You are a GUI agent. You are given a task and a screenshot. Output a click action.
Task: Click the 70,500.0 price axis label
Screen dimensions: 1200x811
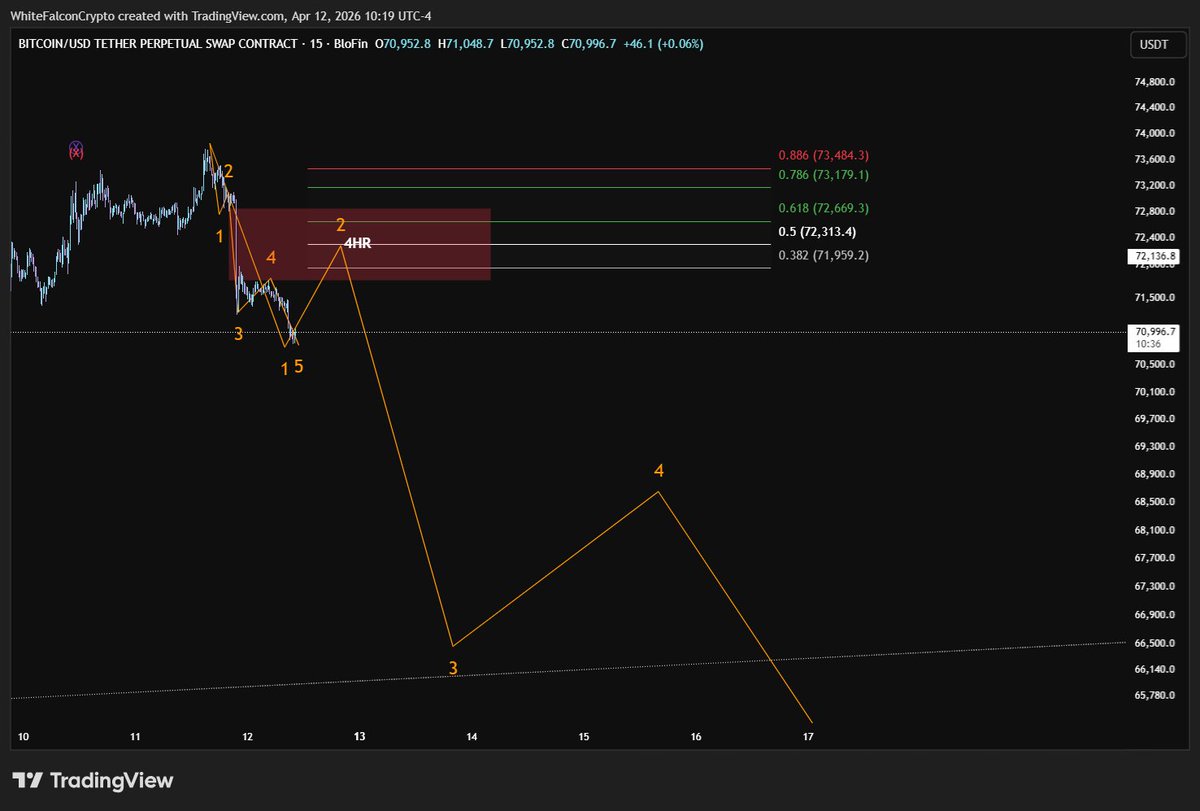(1154, 363)
